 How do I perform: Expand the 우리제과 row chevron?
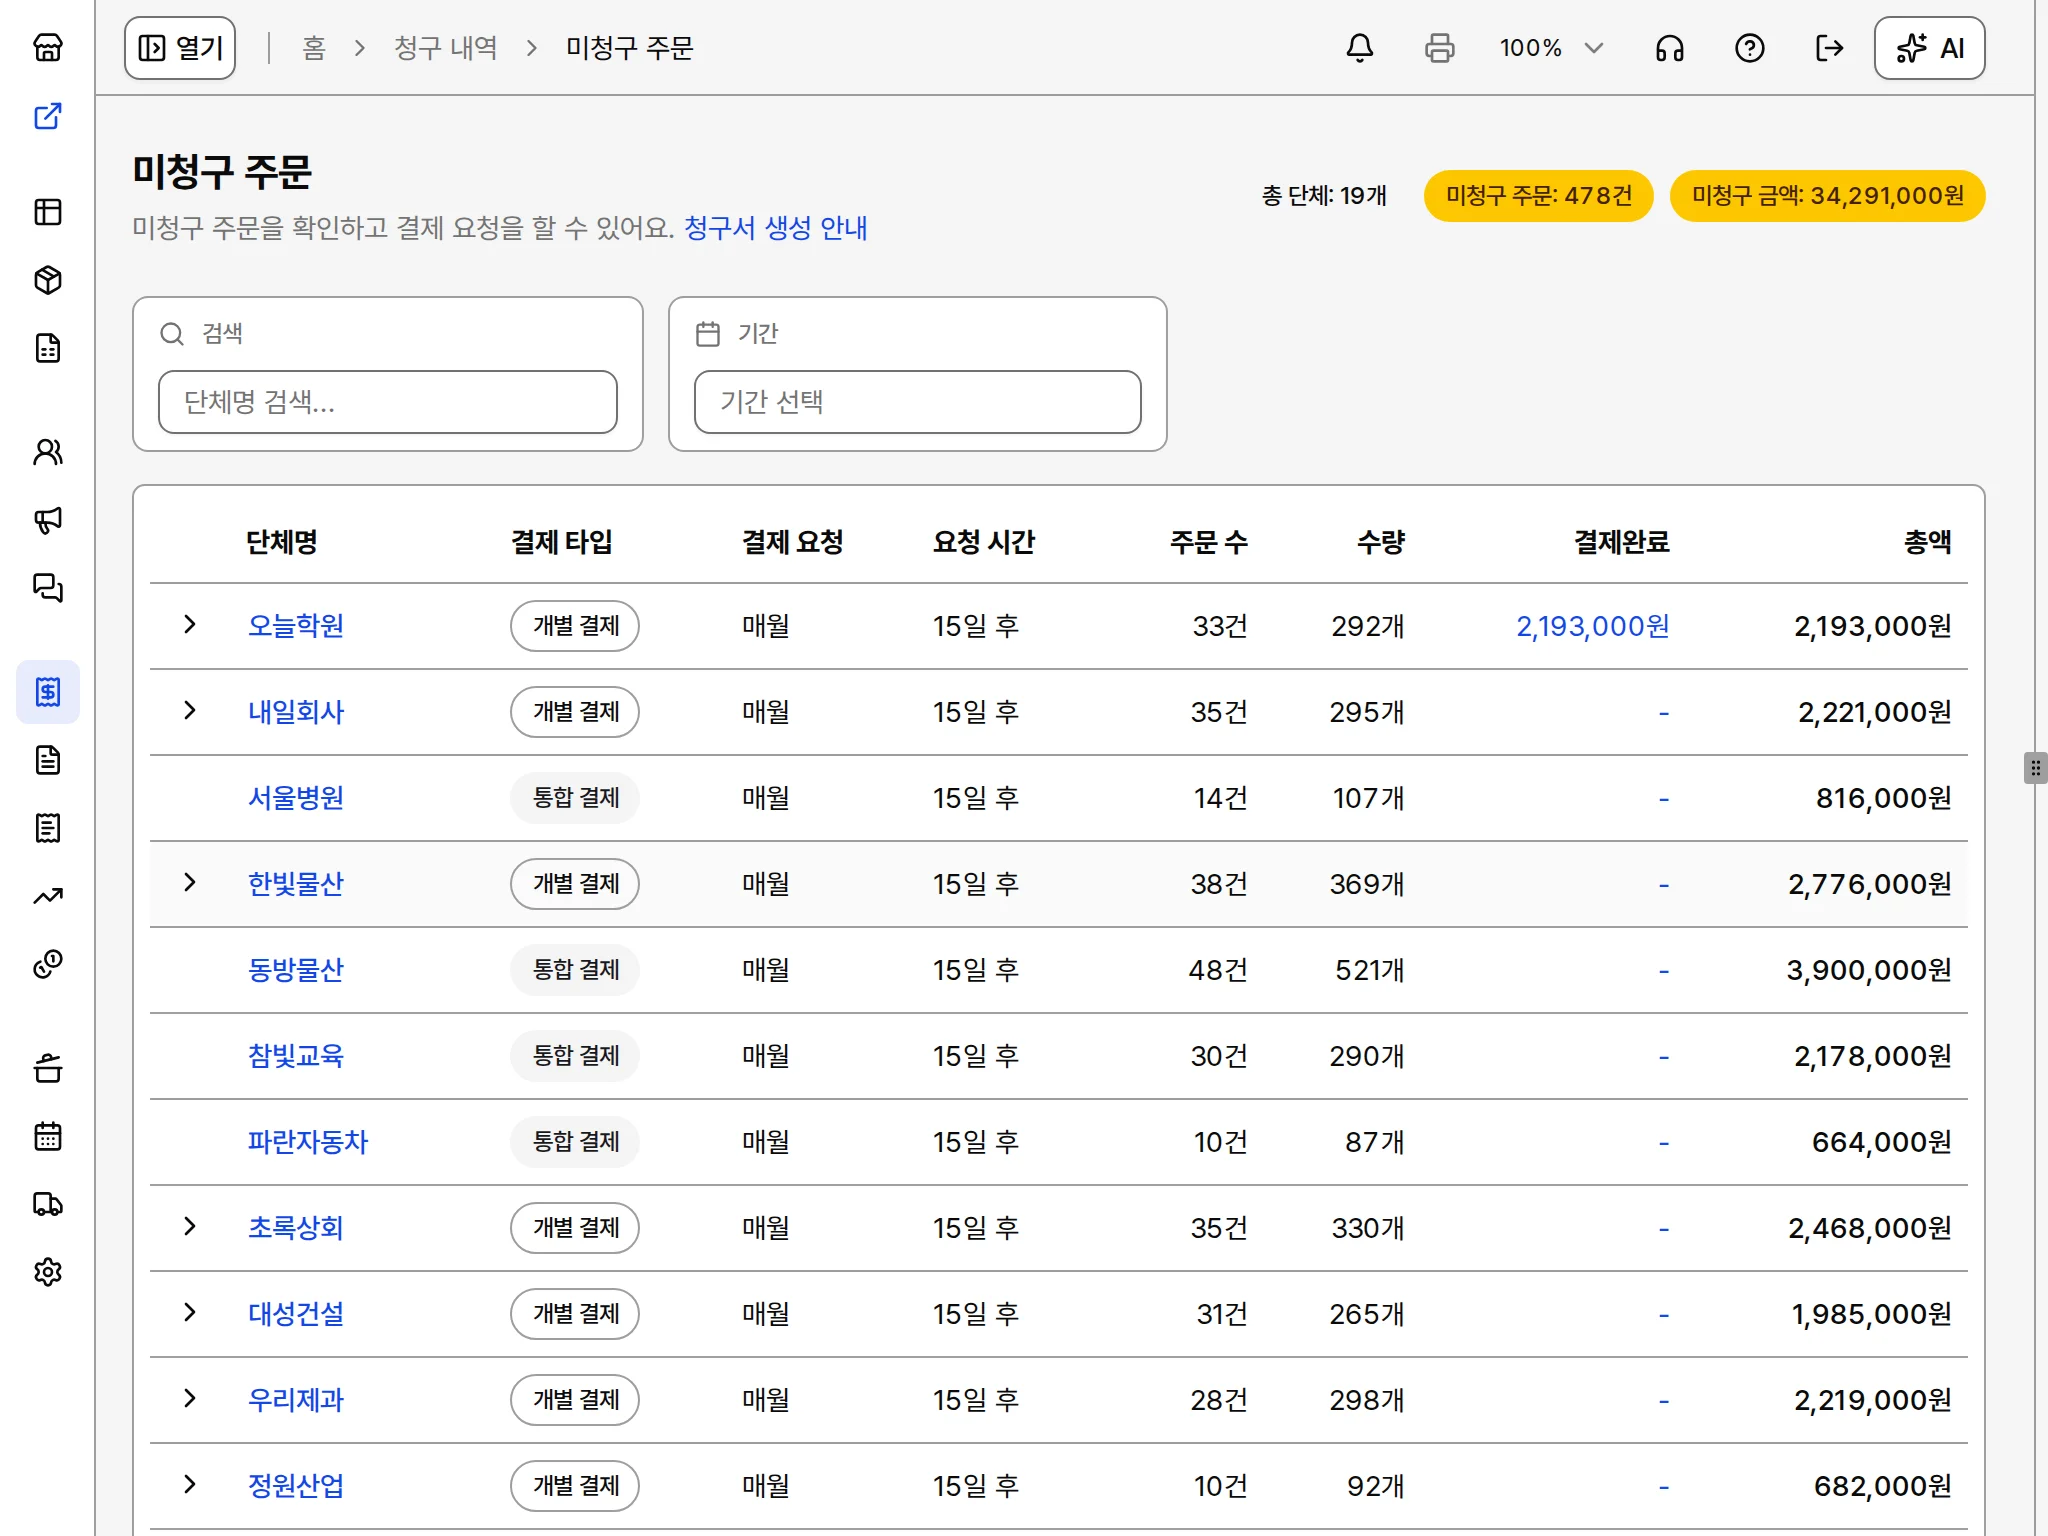point(190,1399)
